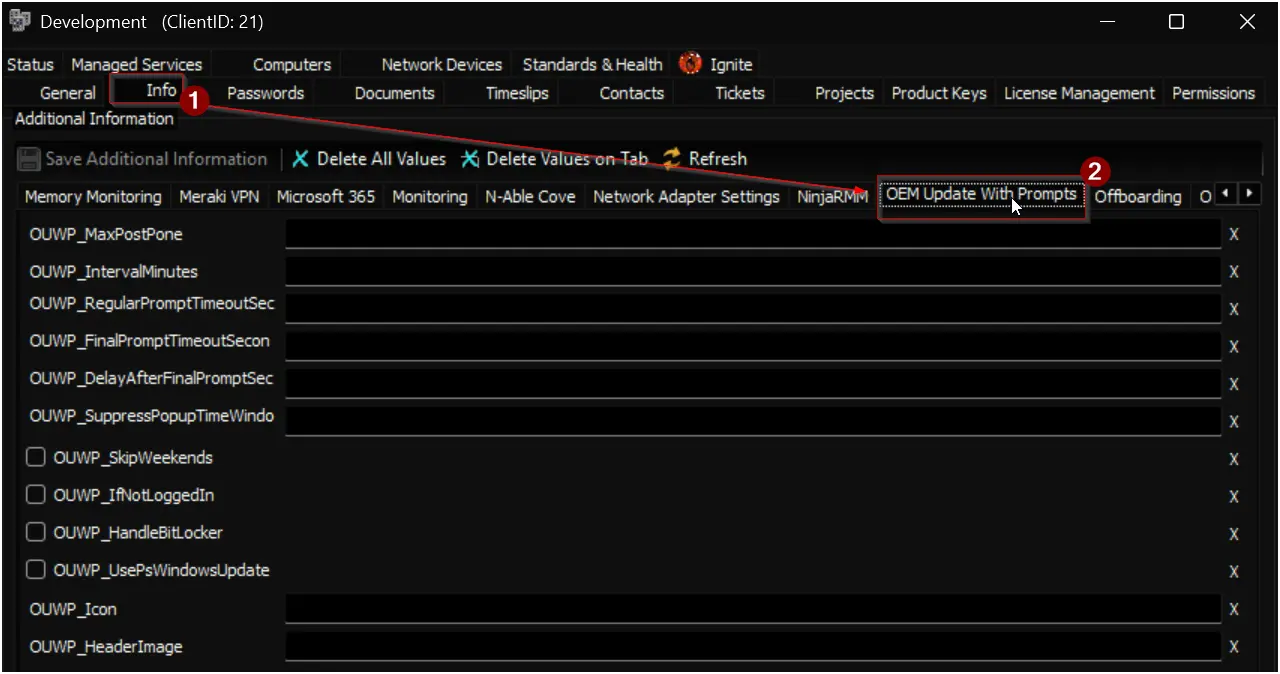
Task: Enable the OUWP_UsePsWindowsUpdate checkbox
Action: point(36,569)
